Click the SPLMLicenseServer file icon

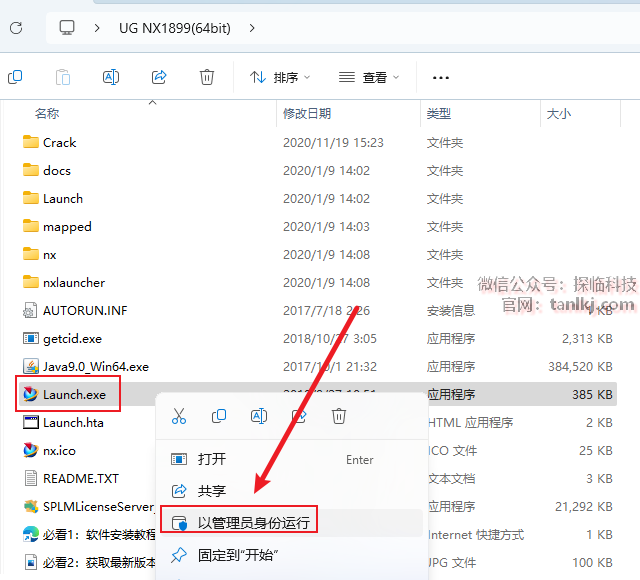(x=31, y=507)
